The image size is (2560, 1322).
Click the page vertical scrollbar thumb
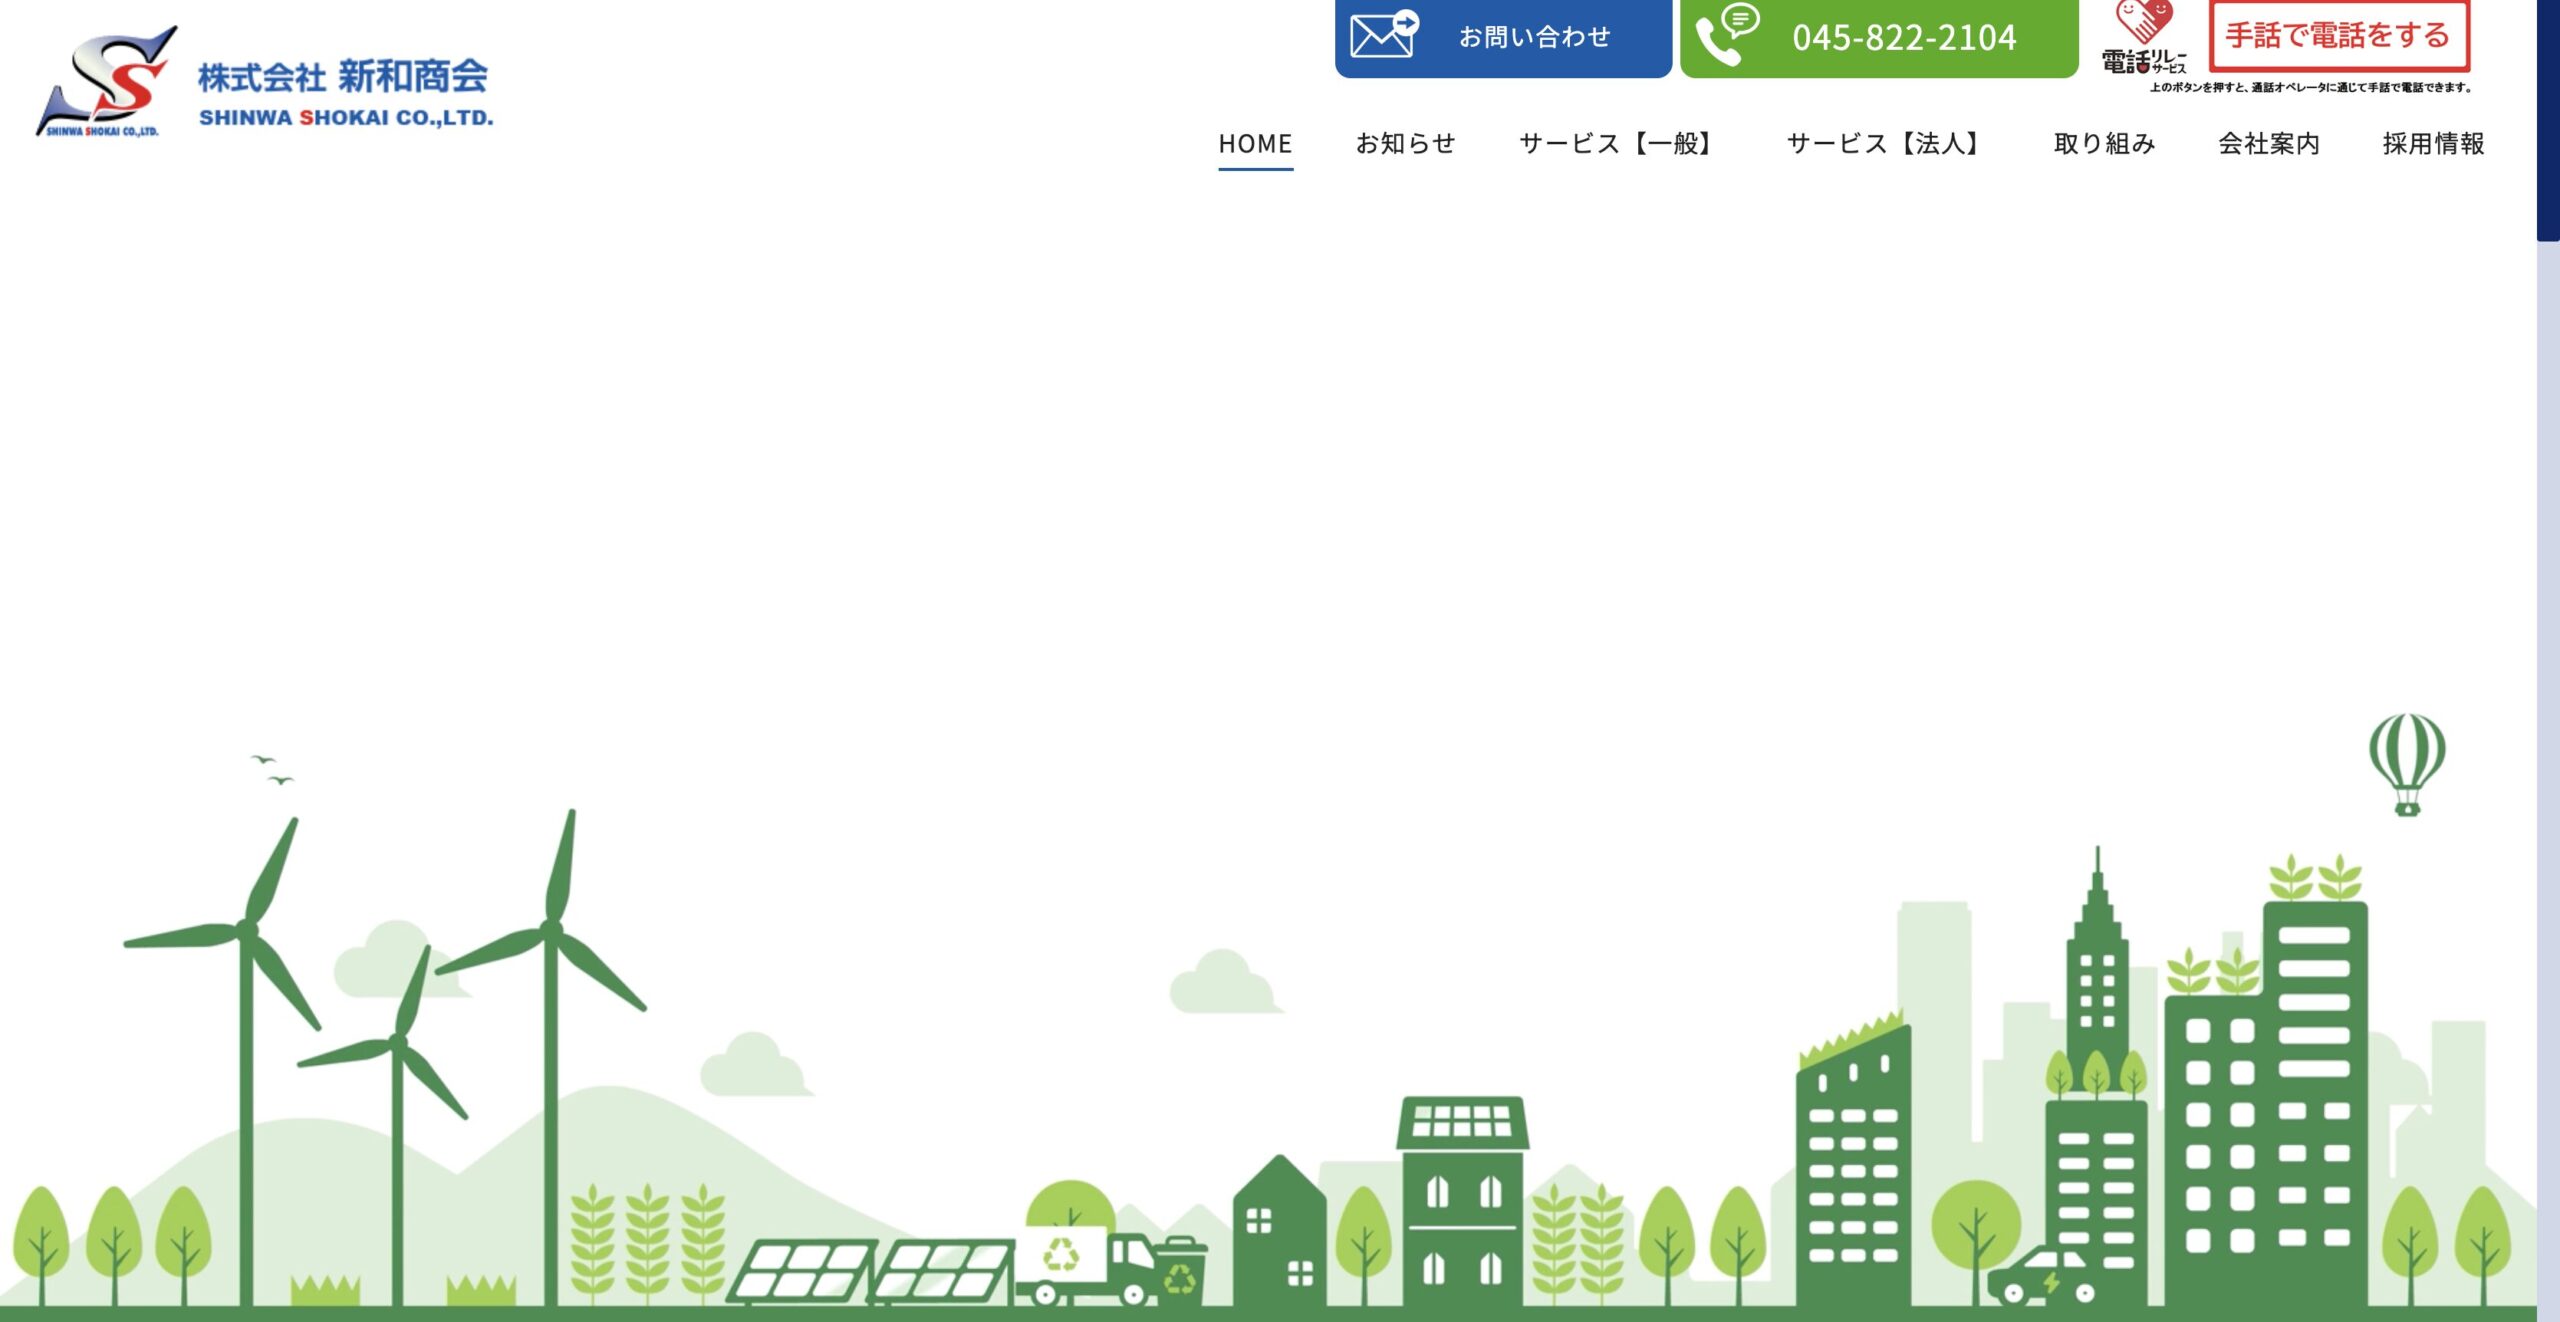pos(2547,120)
